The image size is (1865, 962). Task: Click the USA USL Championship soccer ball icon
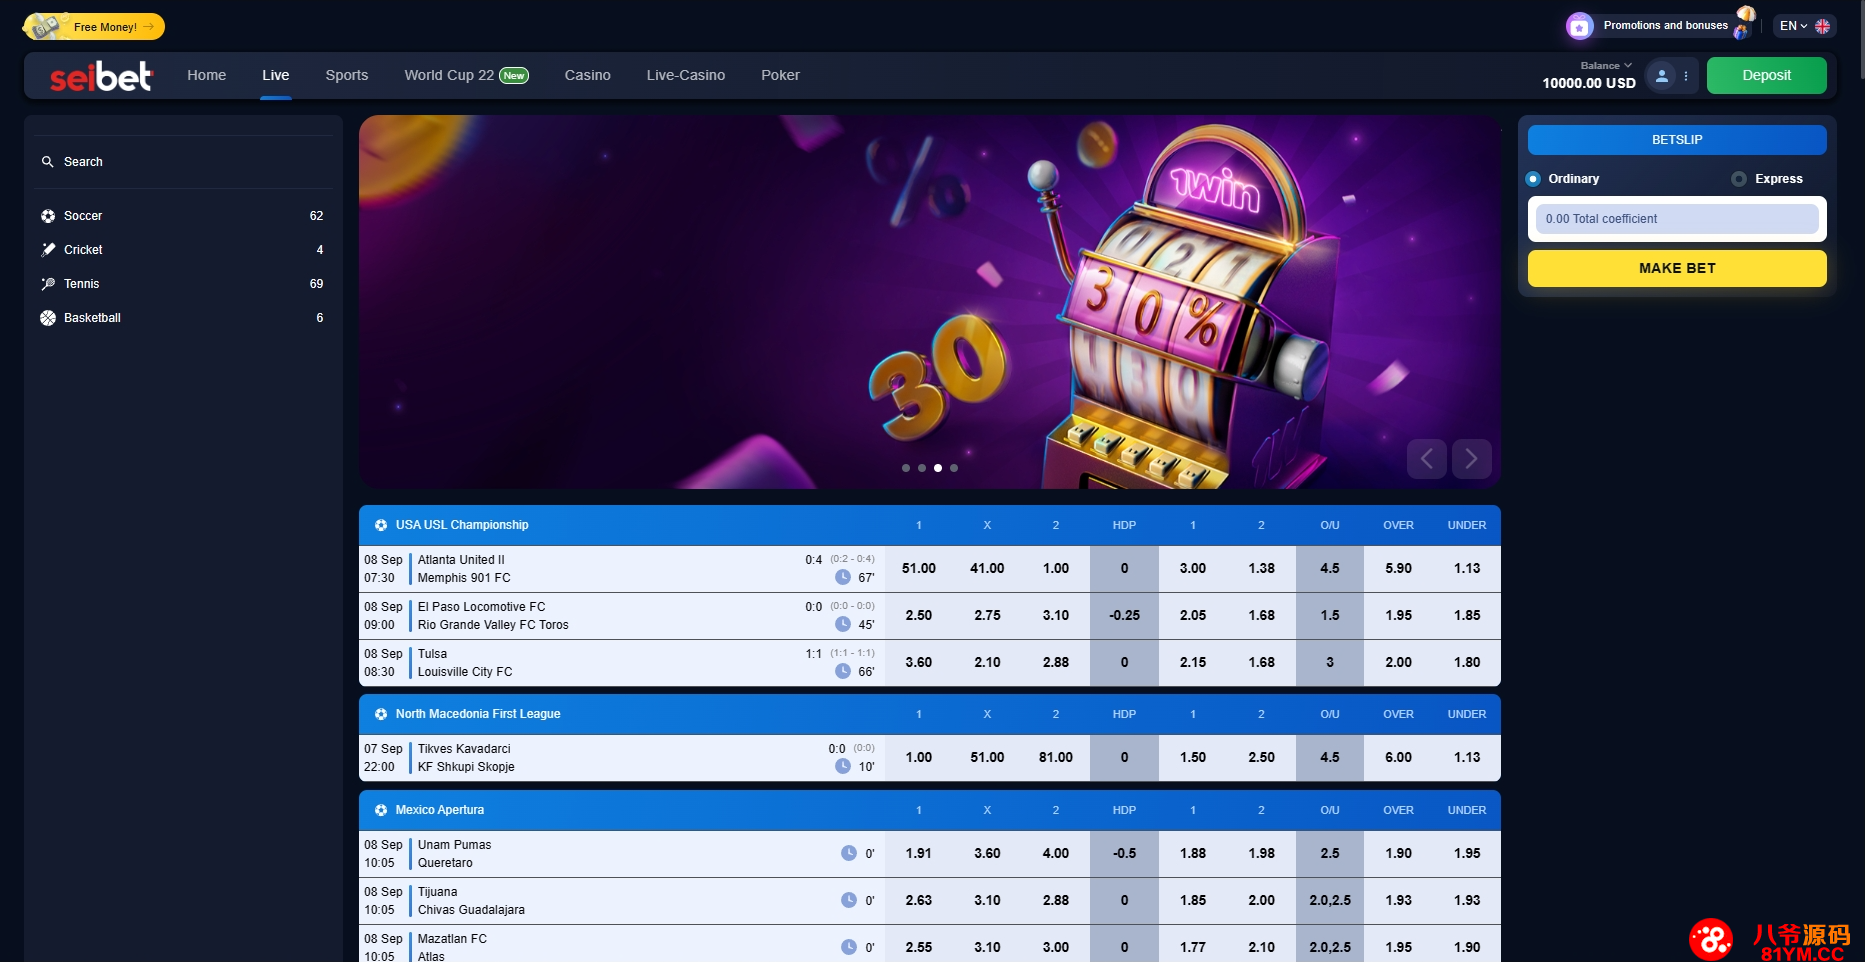click(381, 525)
